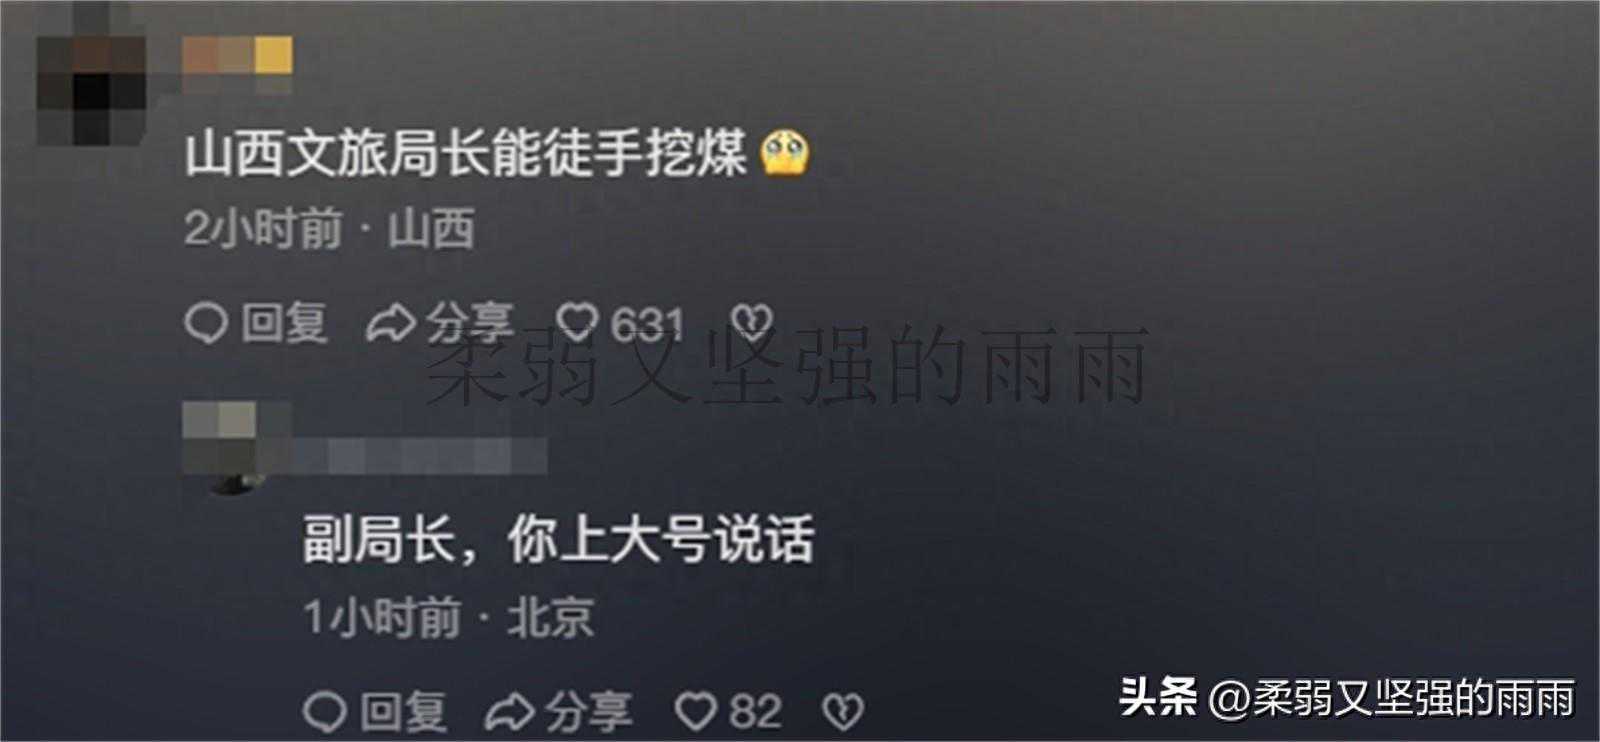Click the crying emoji in first comment
The image size is (1600, 742).
785,153
